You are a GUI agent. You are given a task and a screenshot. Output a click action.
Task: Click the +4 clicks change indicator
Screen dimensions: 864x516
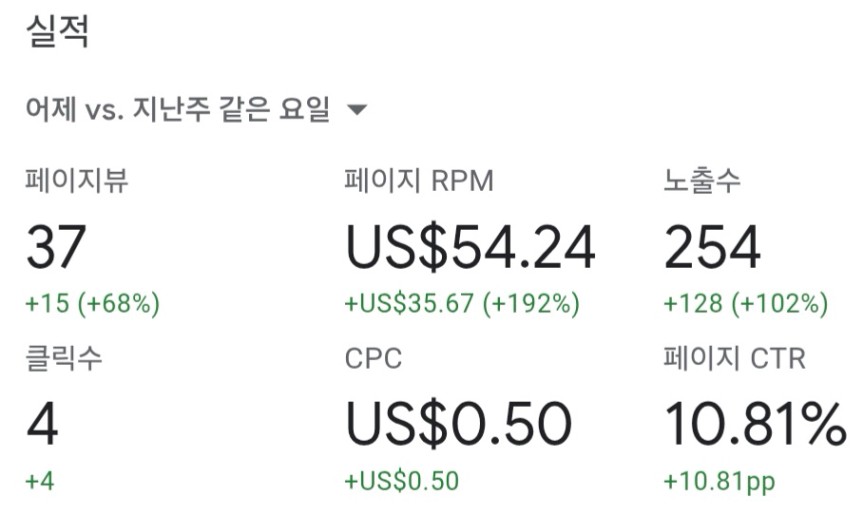40,481
